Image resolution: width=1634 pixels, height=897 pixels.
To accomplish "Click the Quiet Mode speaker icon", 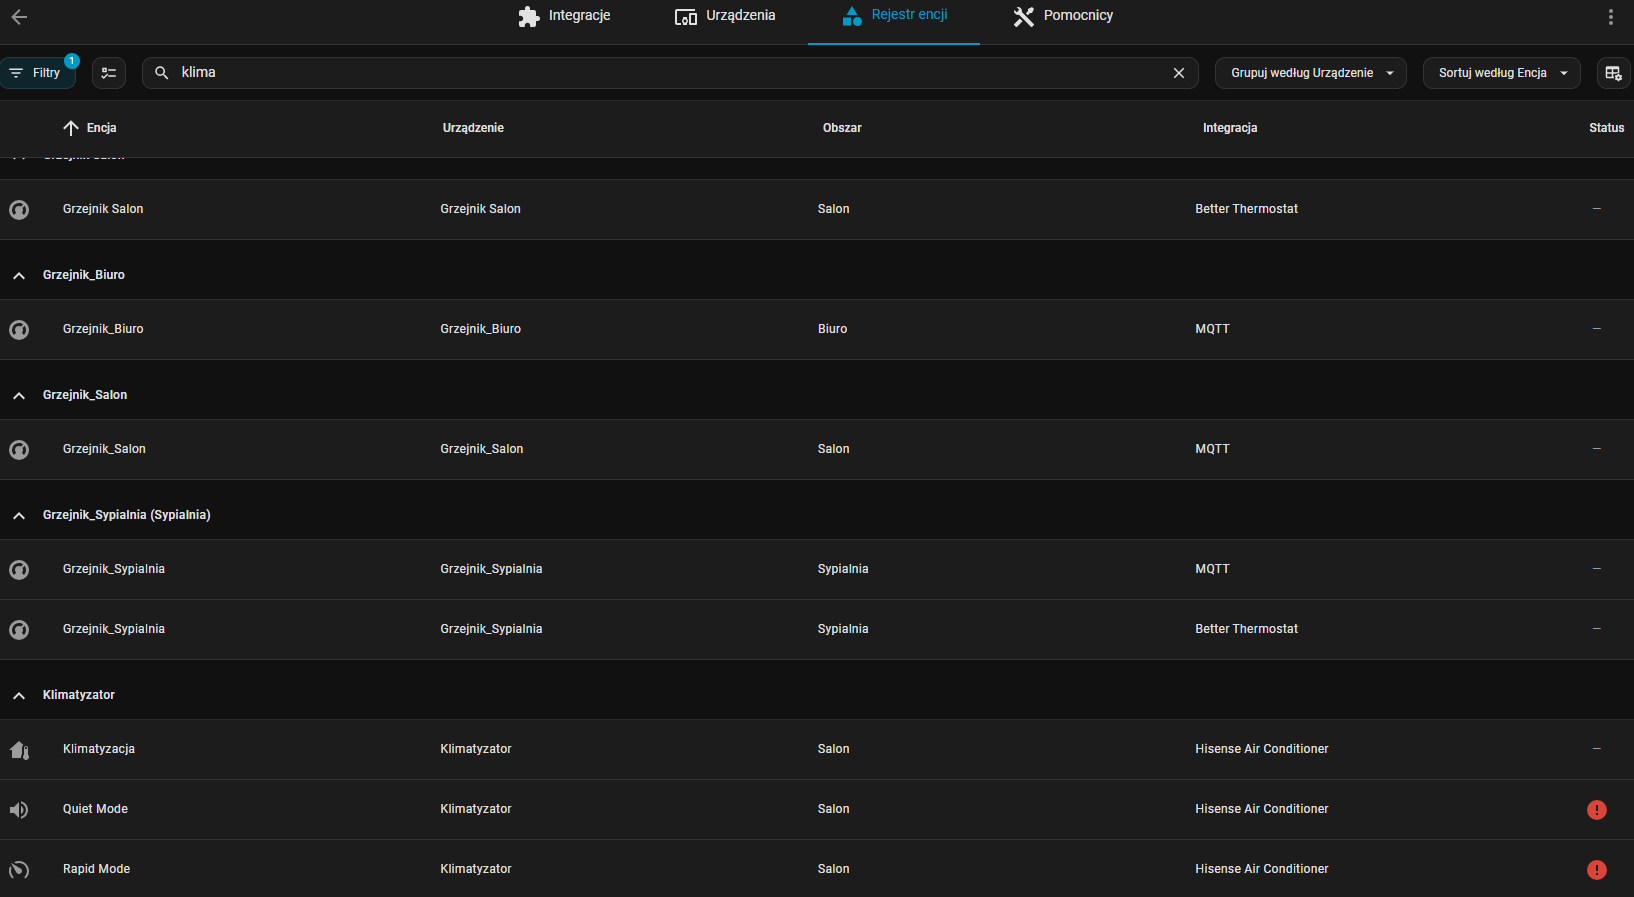I will [x=19, y=810].
